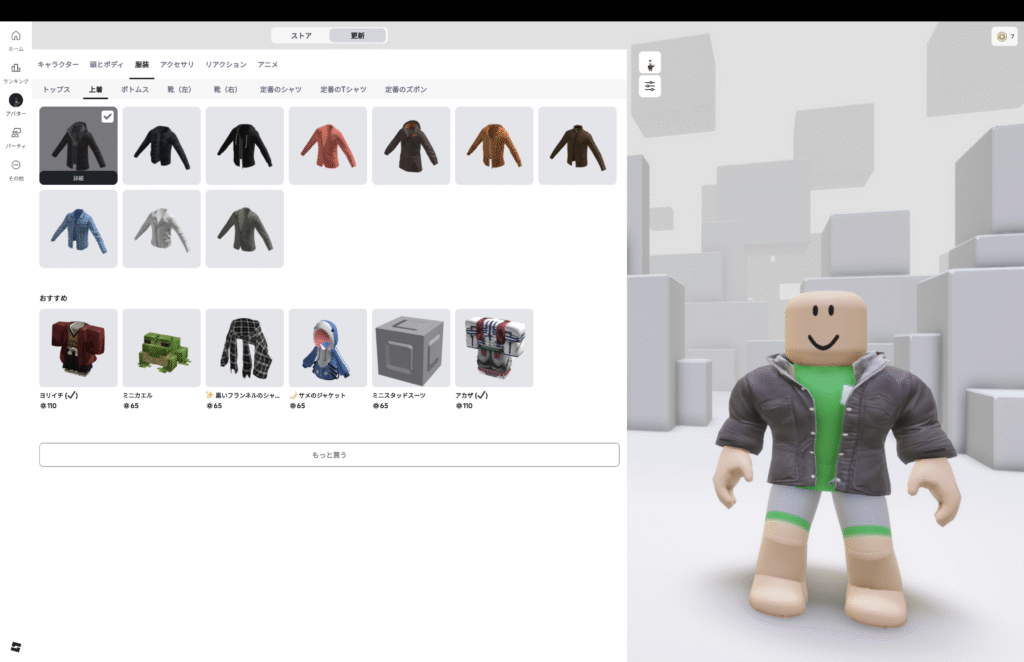This screenshot has height=662, width=1024.
Task: Open the ボトムス subcategory tab
Action: [x=135, y=90]
